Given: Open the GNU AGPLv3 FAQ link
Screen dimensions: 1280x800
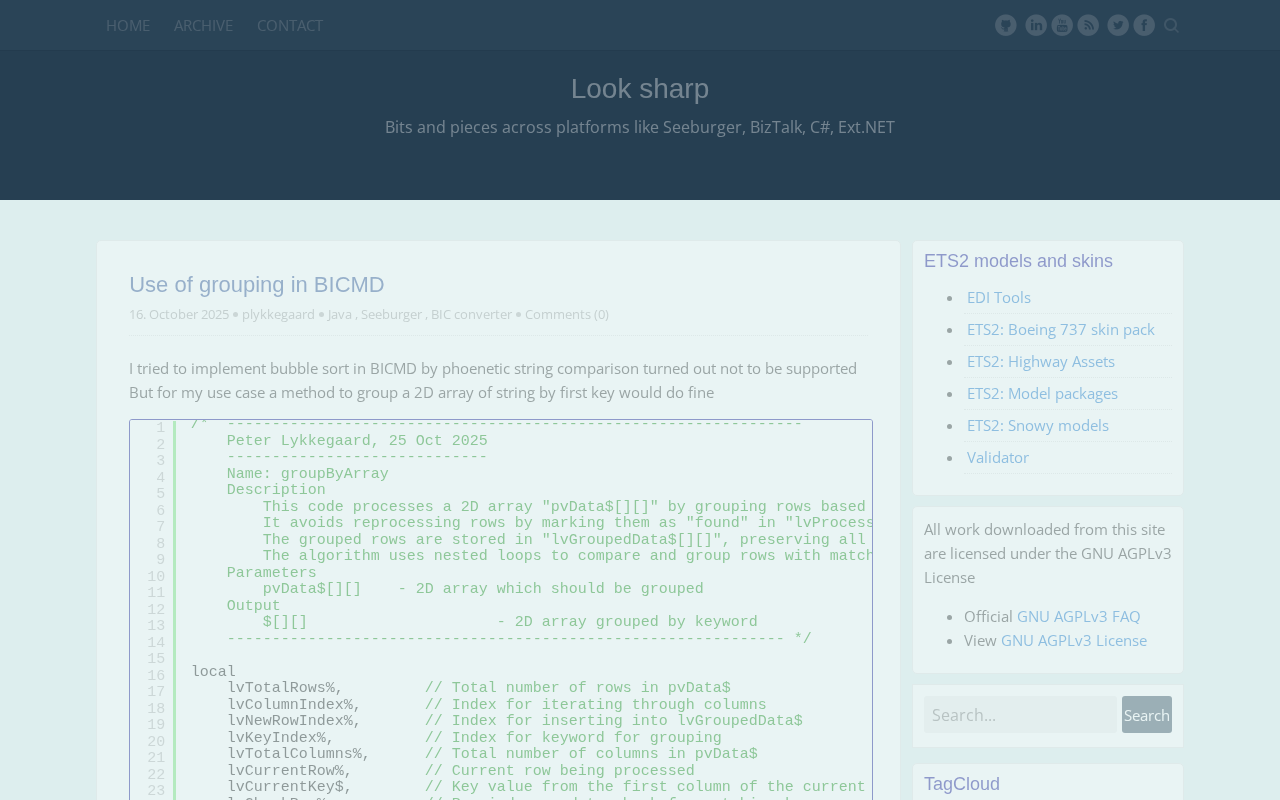Looking at the screenshot, I should tap(1079, 616).
